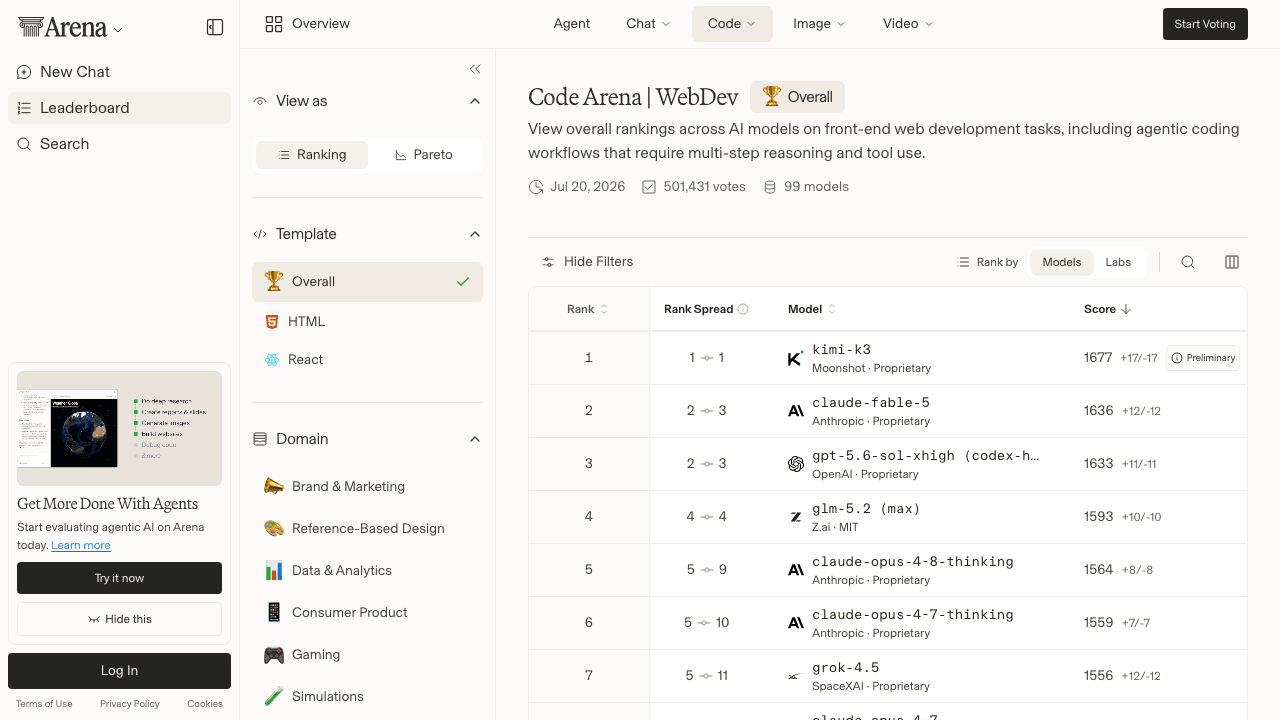1280x720 pixels.
Task: Open the Image dropdown menu
Action: (x=819, y=24)
